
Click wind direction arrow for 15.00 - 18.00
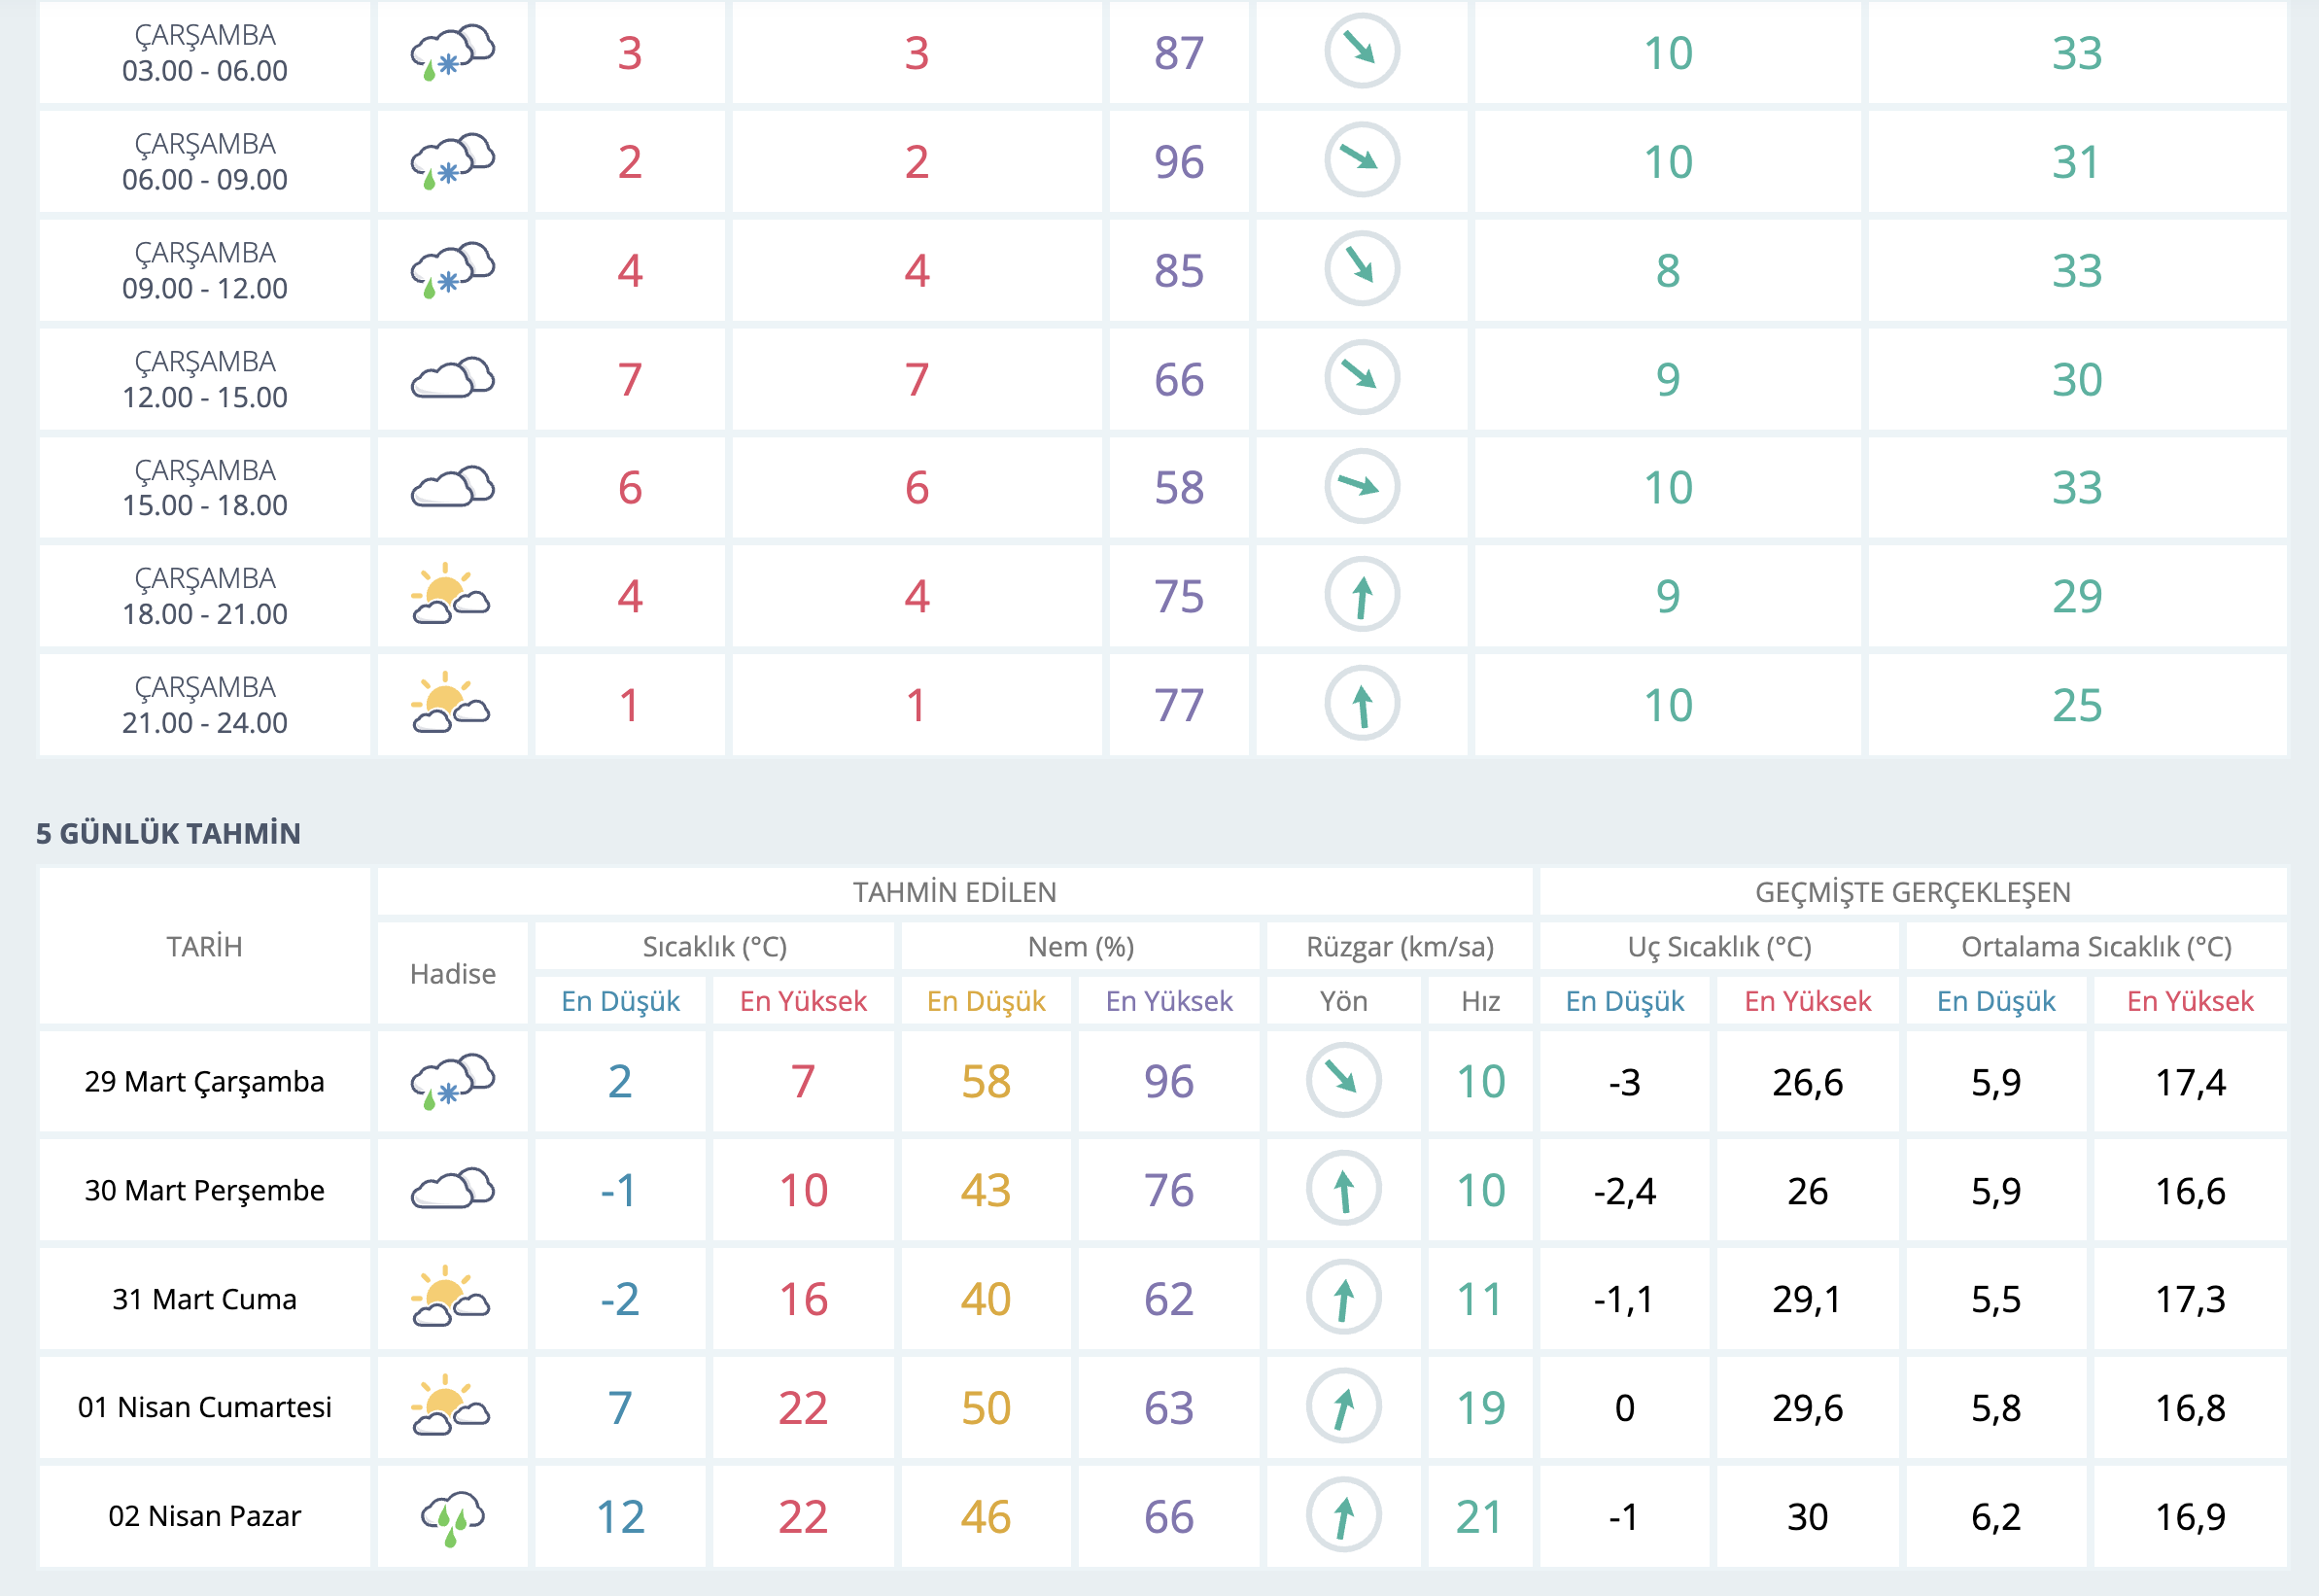click(1361, 487)
